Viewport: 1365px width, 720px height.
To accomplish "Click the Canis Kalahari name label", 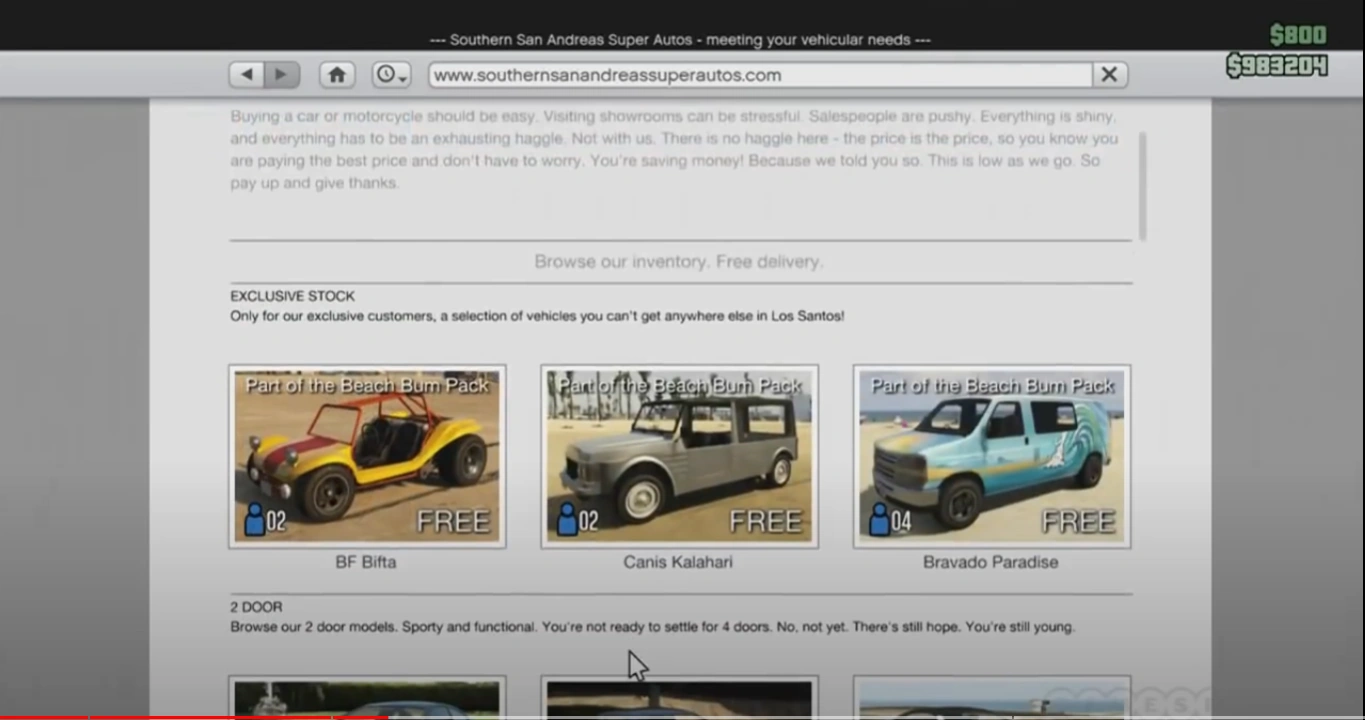I will [678, 562].
